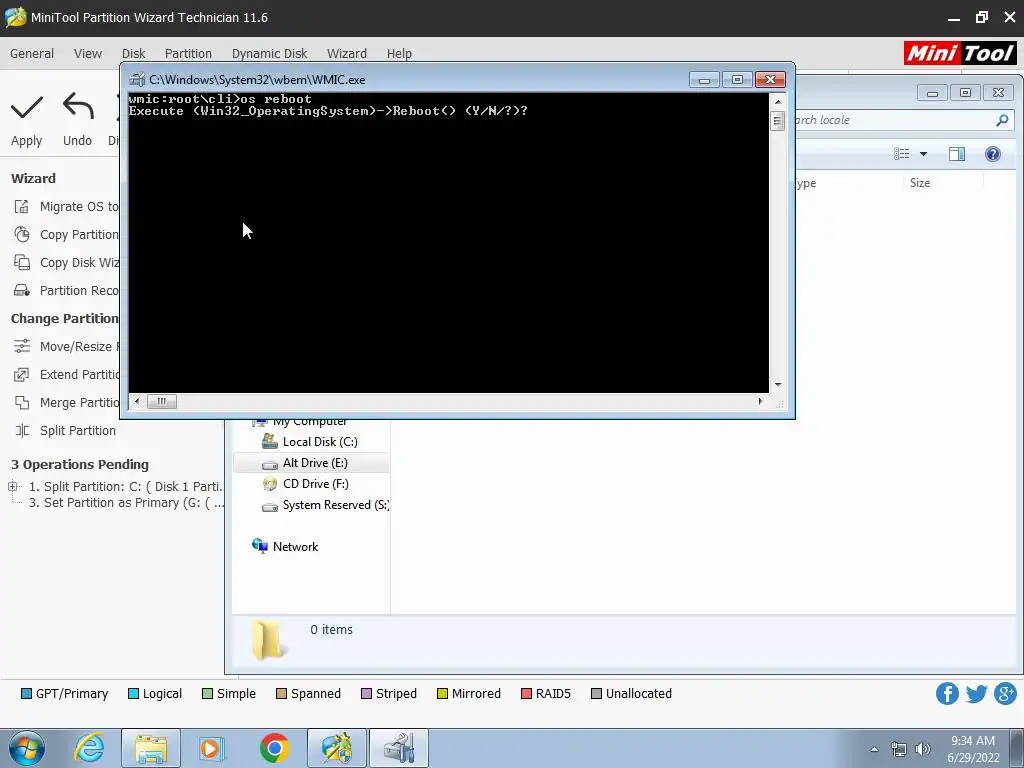The width and height of the screenshot is (1024, 768).
Task: Click the volume speaker tray icon
Action: click(x=923, y=749)
